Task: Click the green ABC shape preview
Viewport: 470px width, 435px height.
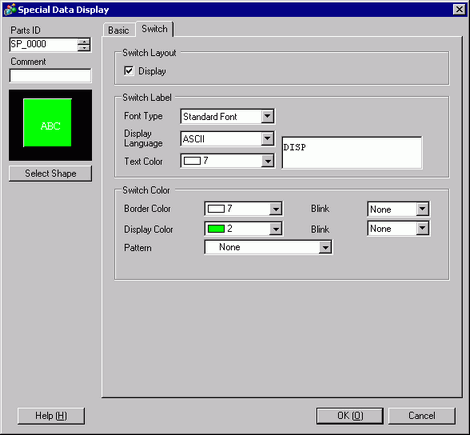Action: click(x=47, y=123)
